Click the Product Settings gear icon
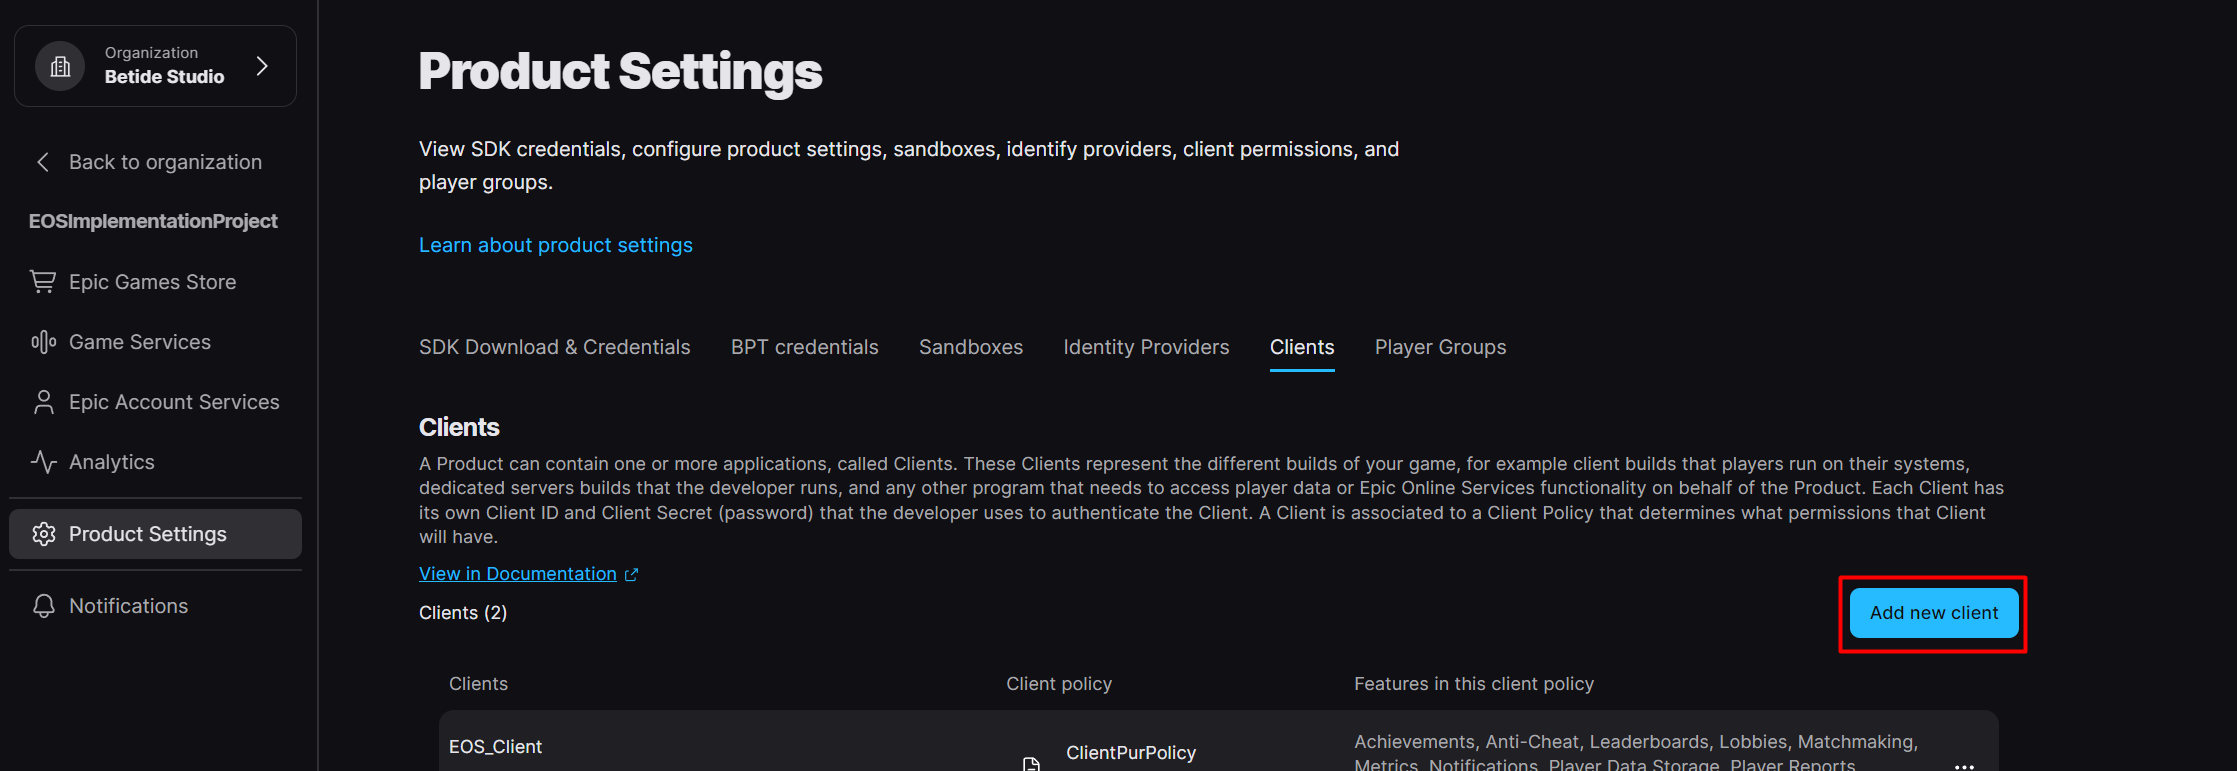2237x771 pixels. (43, 534)
